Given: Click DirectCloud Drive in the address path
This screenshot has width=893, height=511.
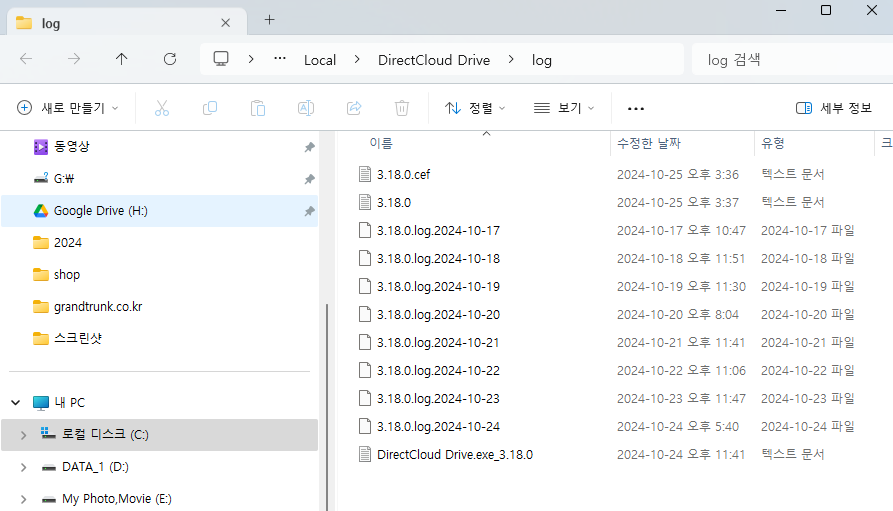Looking at the screenshot, I should [434, 60].
